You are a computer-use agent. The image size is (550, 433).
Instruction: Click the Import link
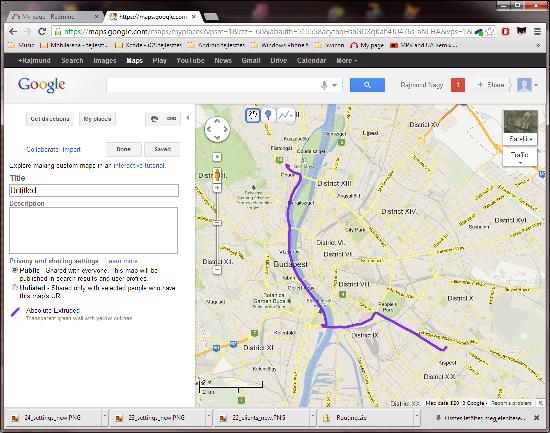point(72,149)
